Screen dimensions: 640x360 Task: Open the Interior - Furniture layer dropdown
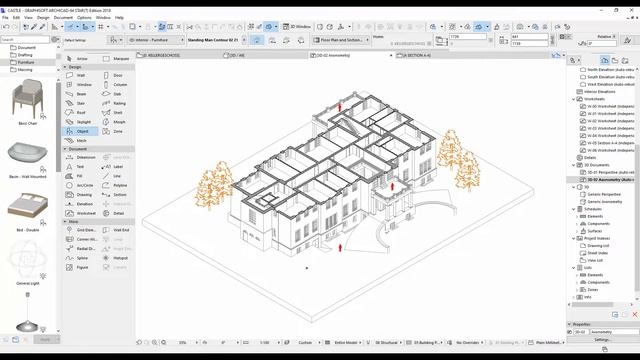[155, 40]
